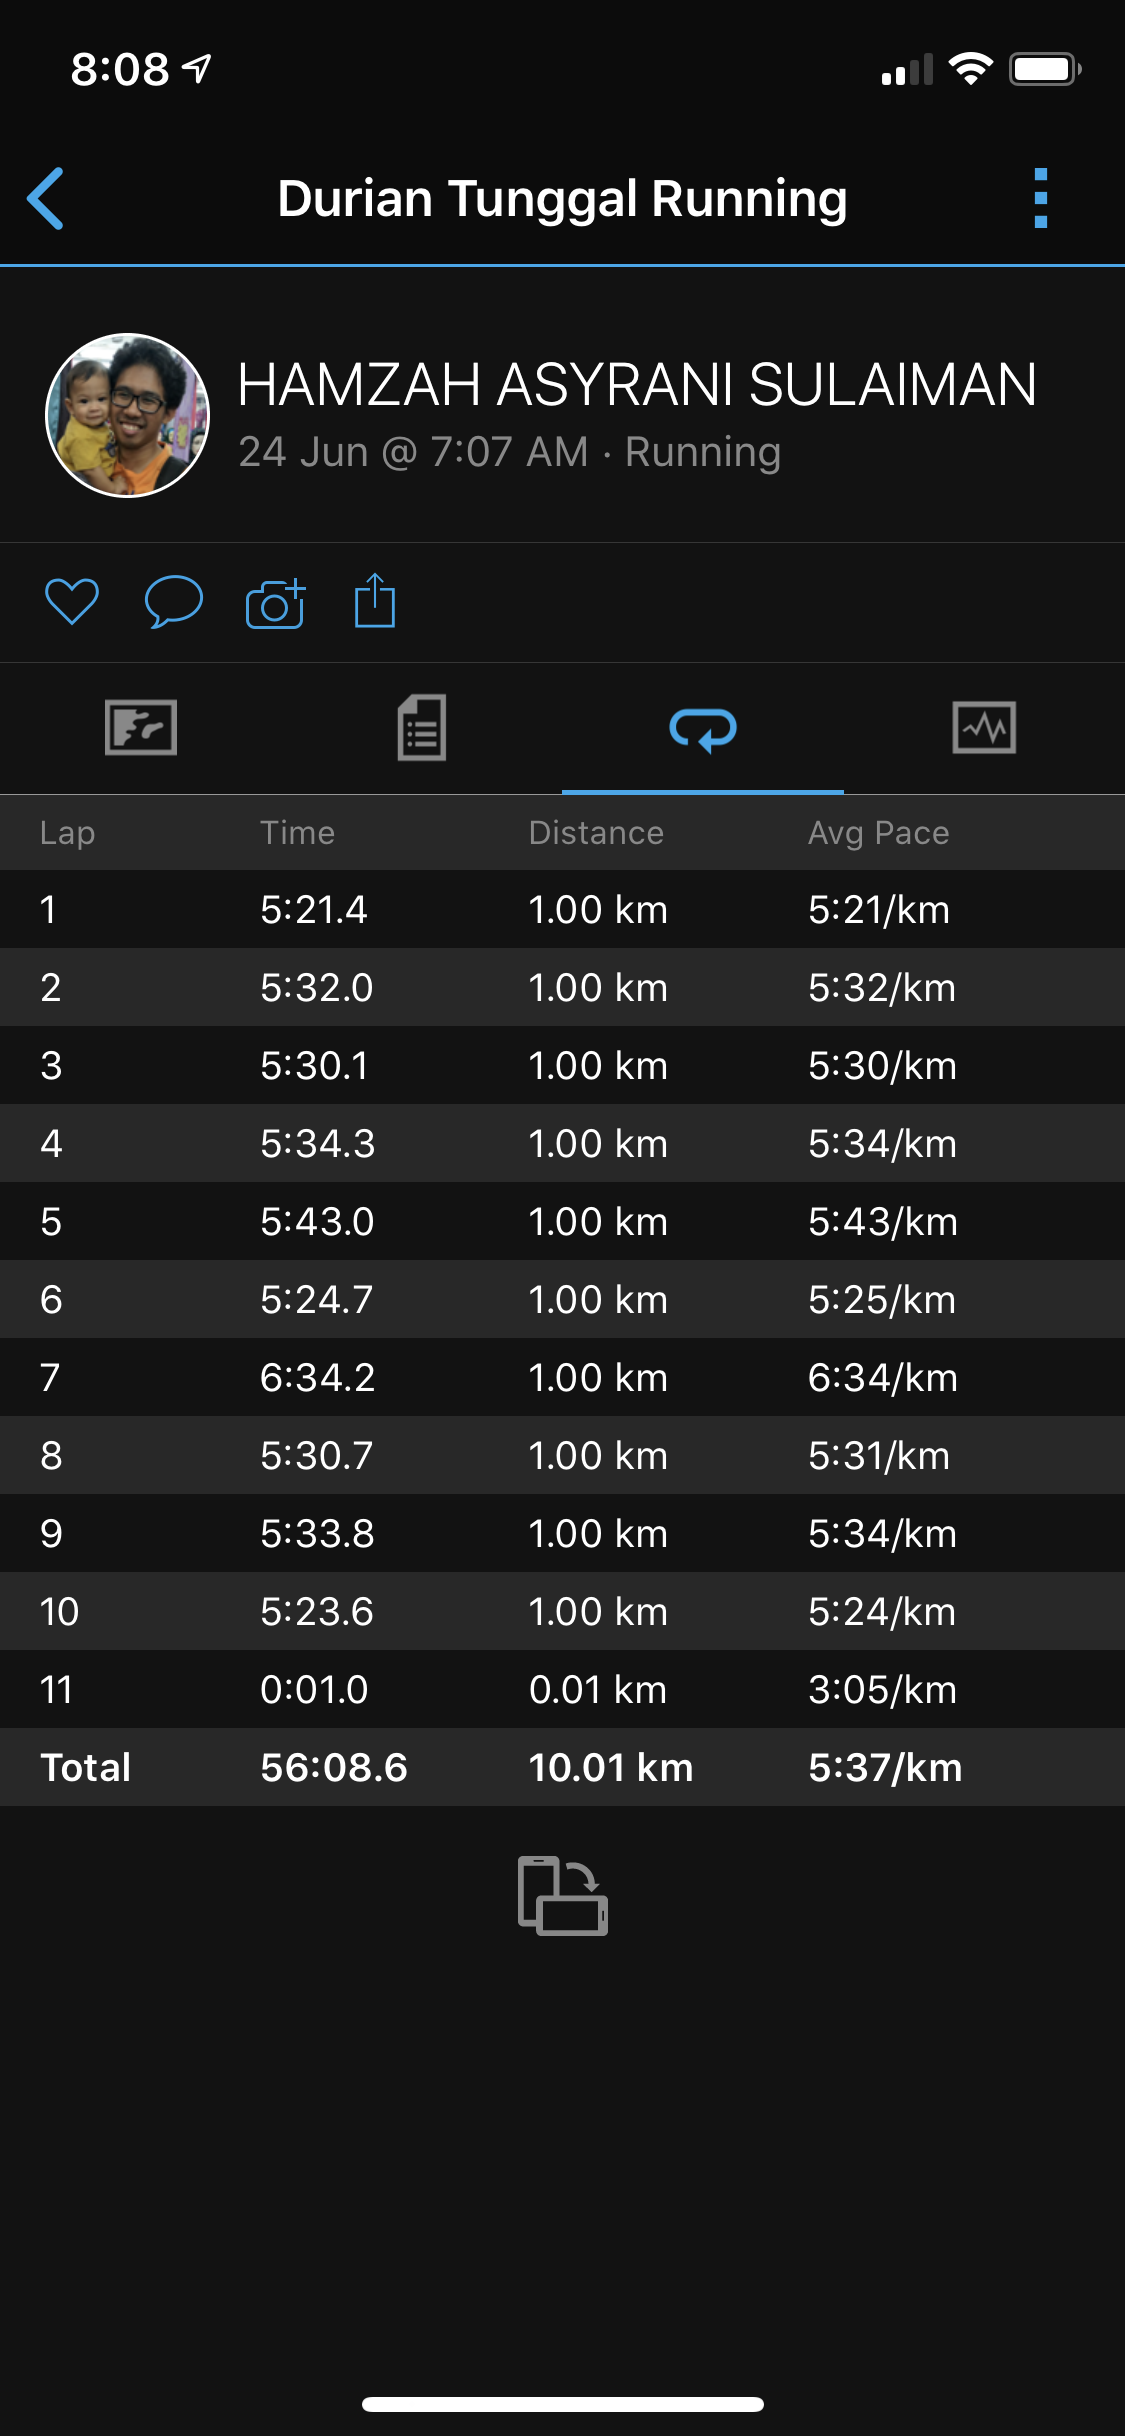This screenshot has height=2436, width=1125.
Task: Open the three-dot more options menu
Action: point(1040,198)
